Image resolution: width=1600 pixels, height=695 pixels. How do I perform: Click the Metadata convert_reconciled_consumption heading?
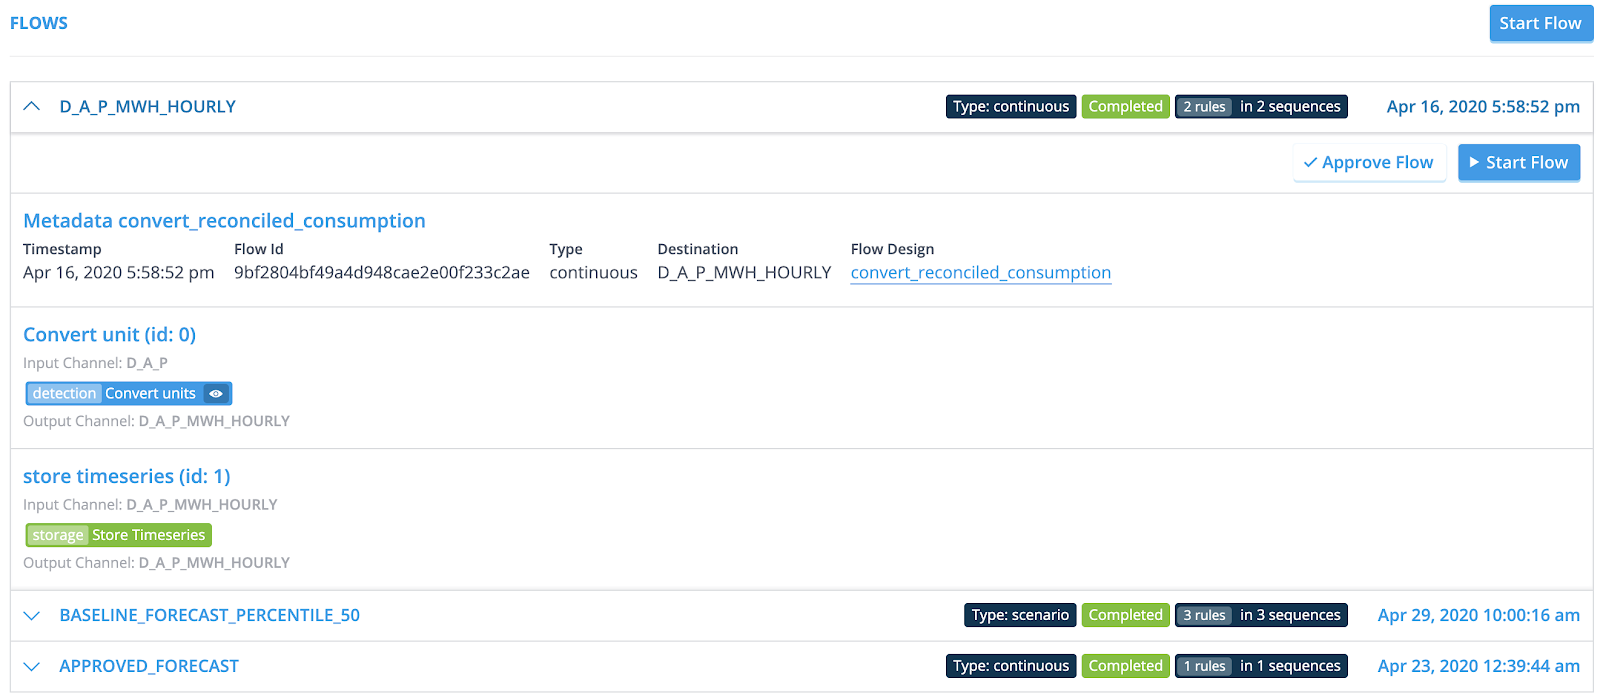pos(224,220)
